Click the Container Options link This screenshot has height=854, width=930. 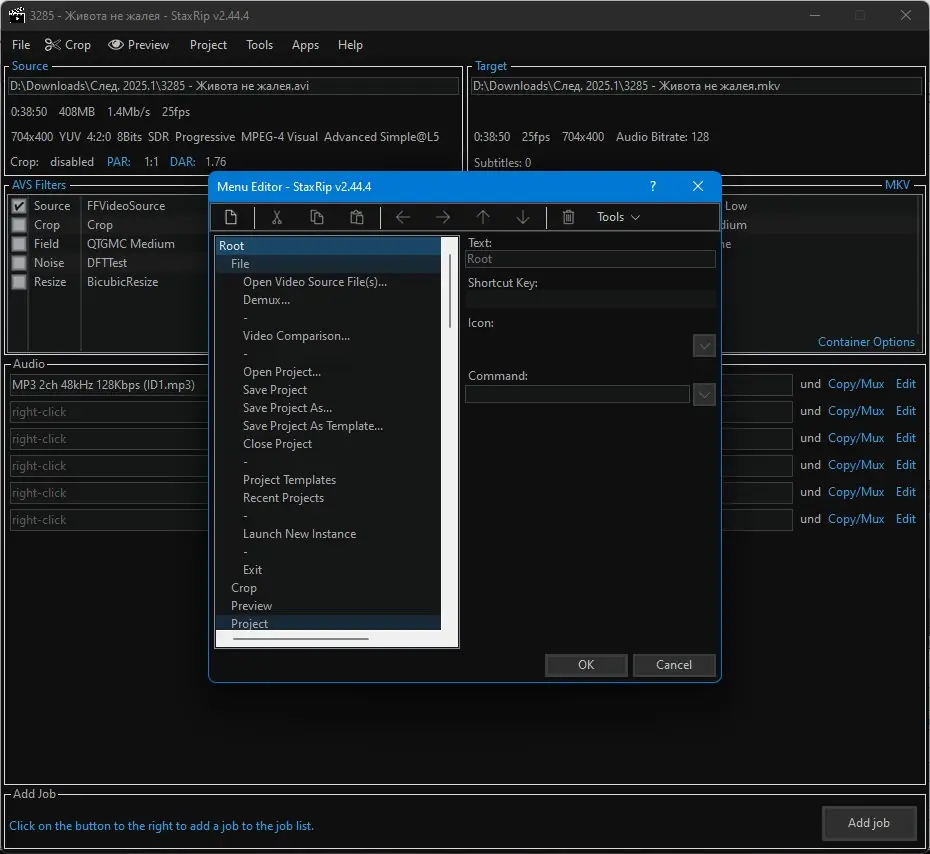coord(866,342)
